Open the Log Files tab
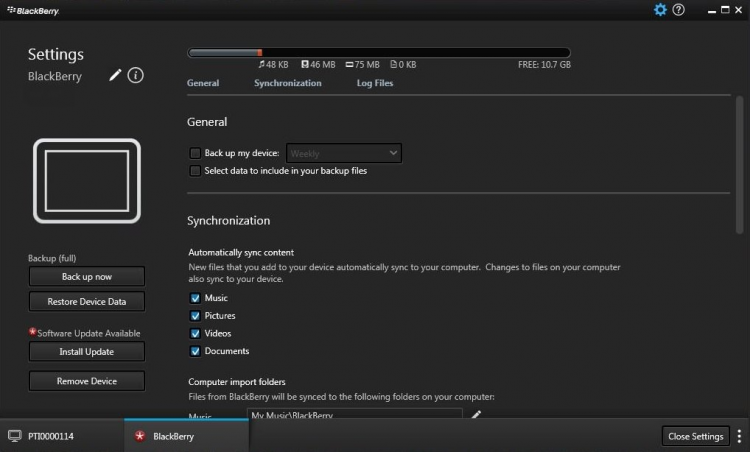Viewport: 750px width, 452px height. pyautogui.click(x=375, y=83)
